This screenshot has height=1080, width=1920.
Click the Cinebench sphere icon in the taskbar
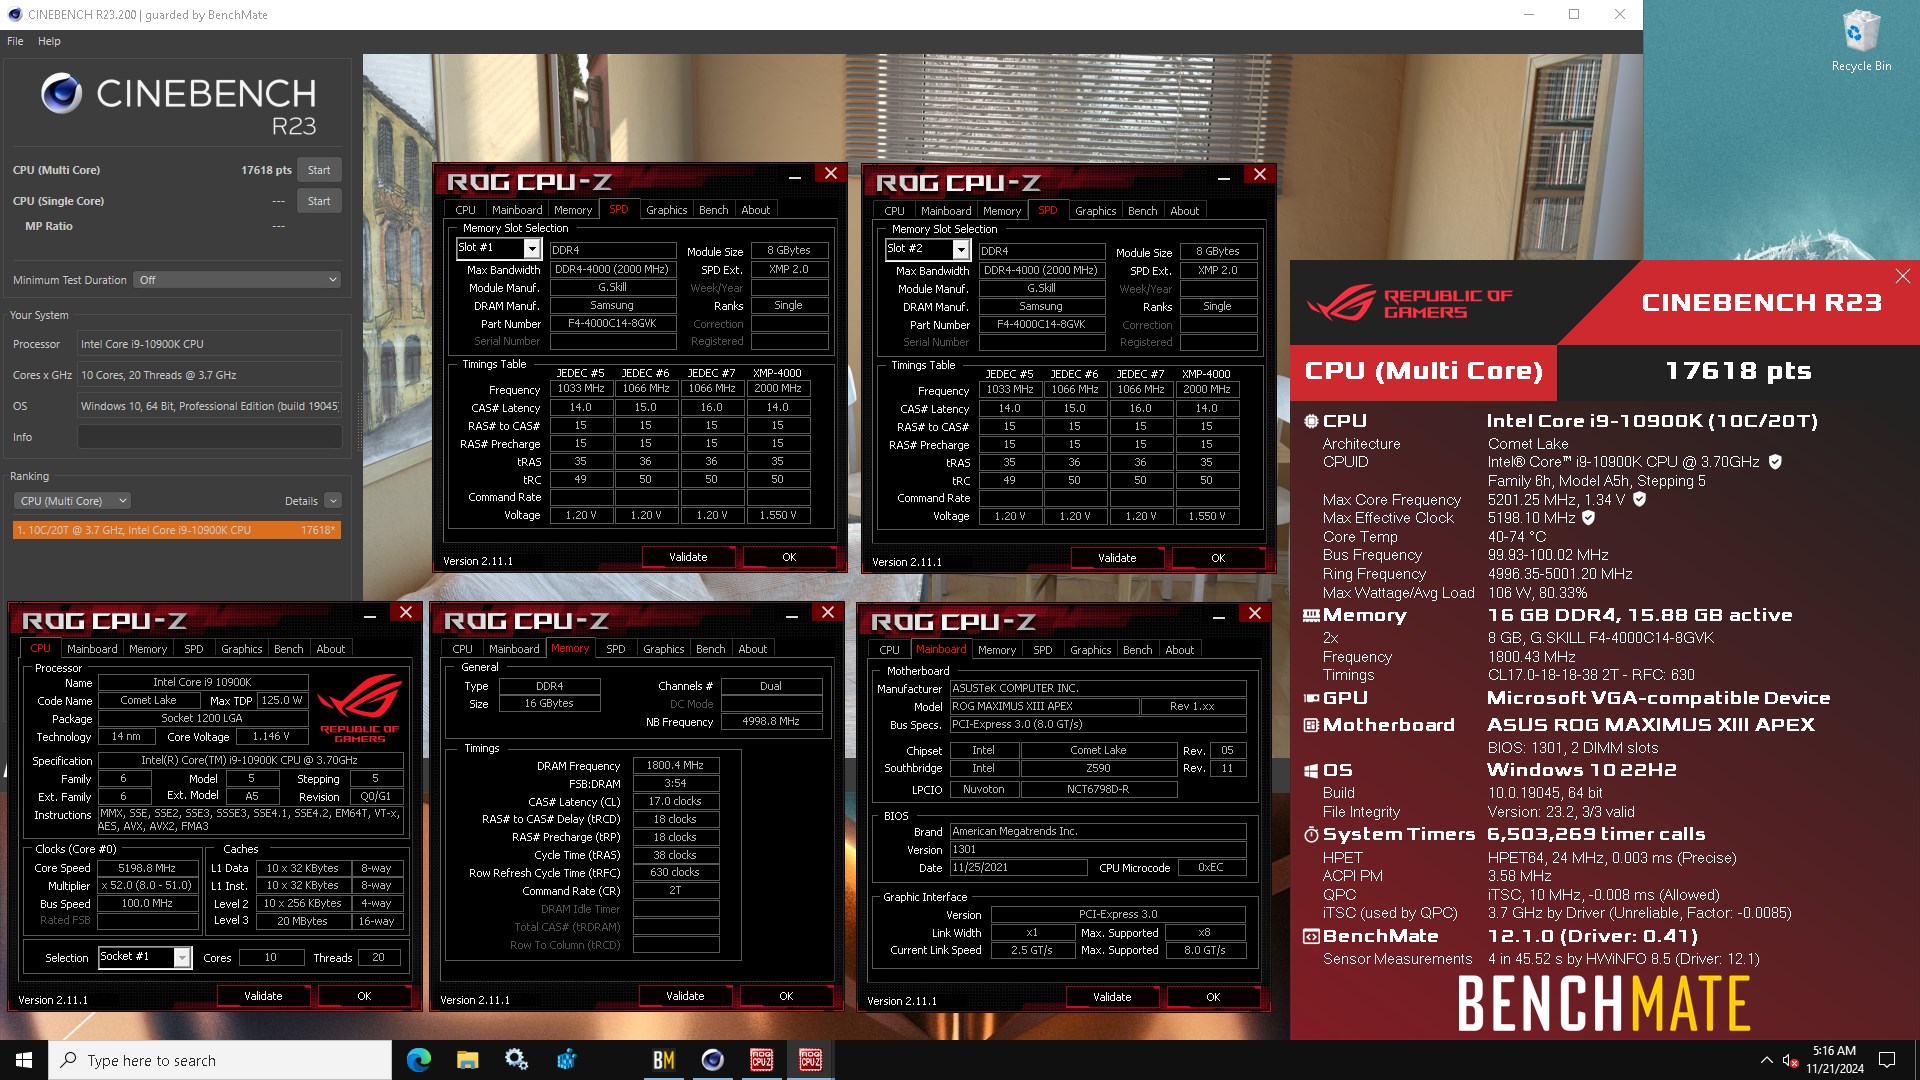(712, 1060)
